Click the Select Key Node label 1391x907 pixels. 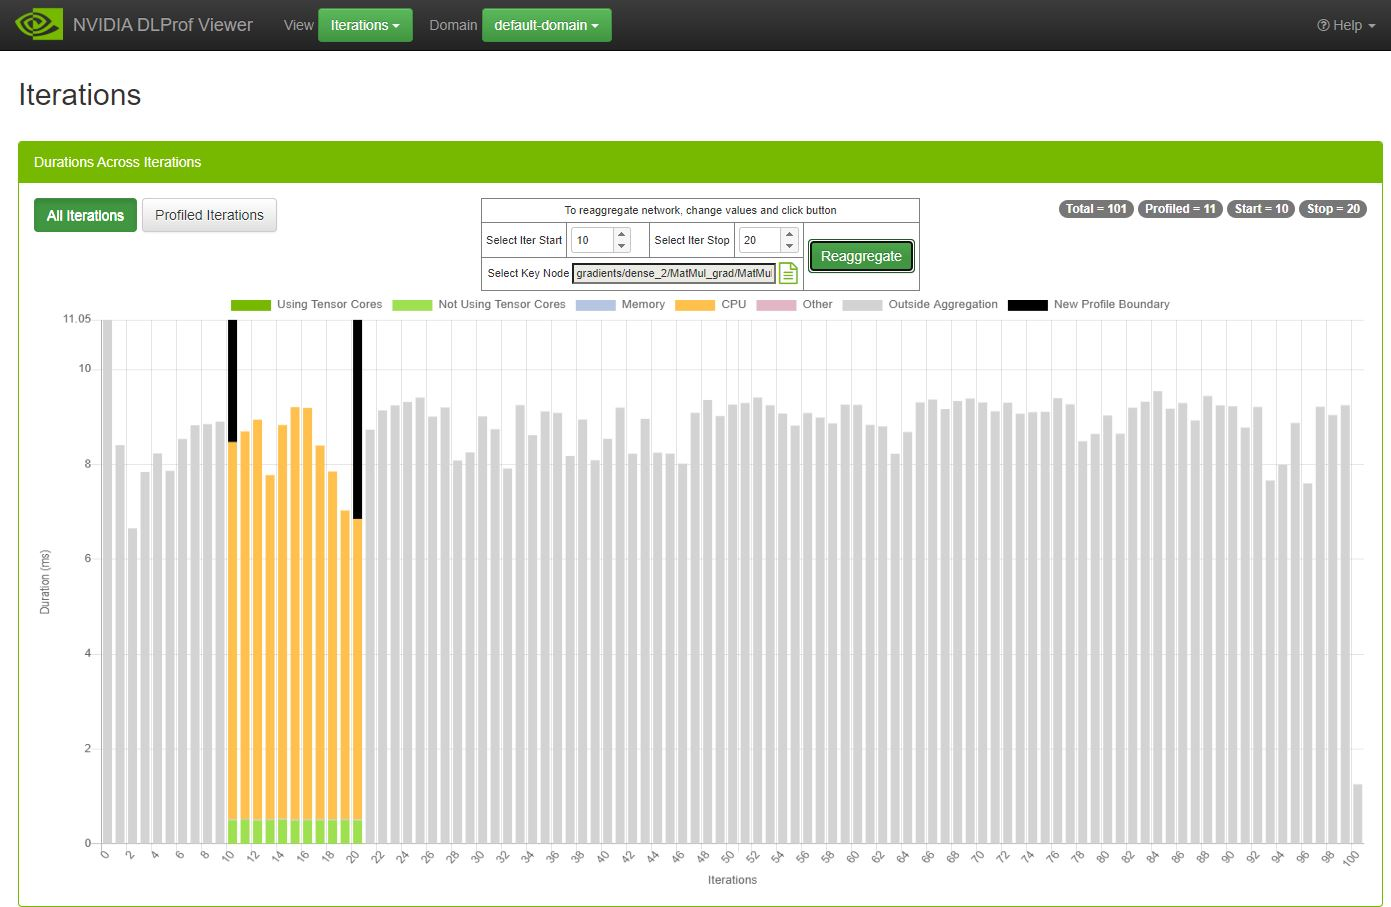click(528, 273)
